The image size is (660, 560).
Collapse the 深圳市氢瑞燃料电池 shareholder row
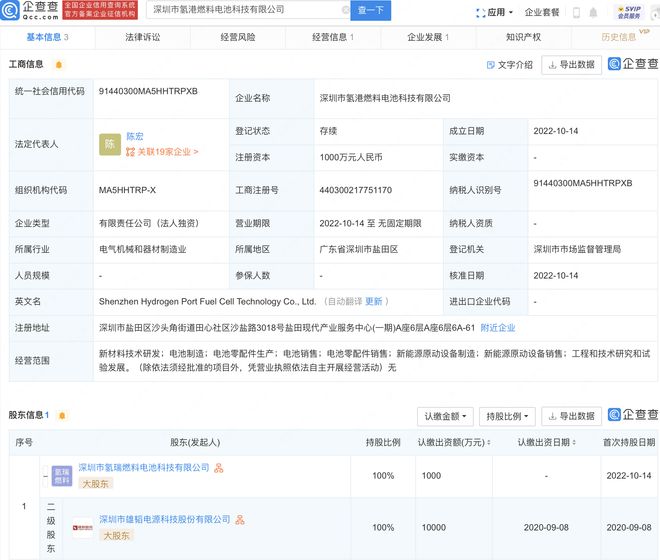click(x=45, y=476)
